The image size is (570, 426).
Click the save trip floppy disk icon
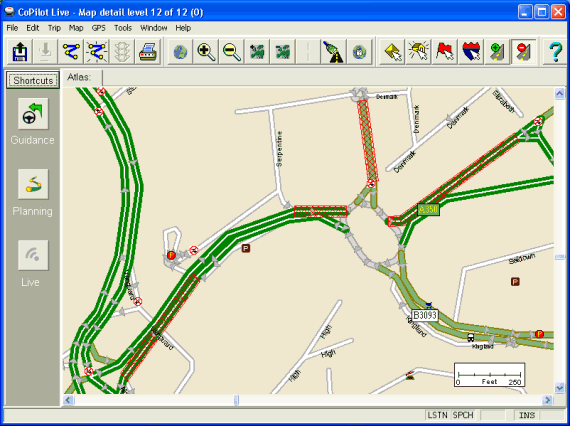[20, 52]
